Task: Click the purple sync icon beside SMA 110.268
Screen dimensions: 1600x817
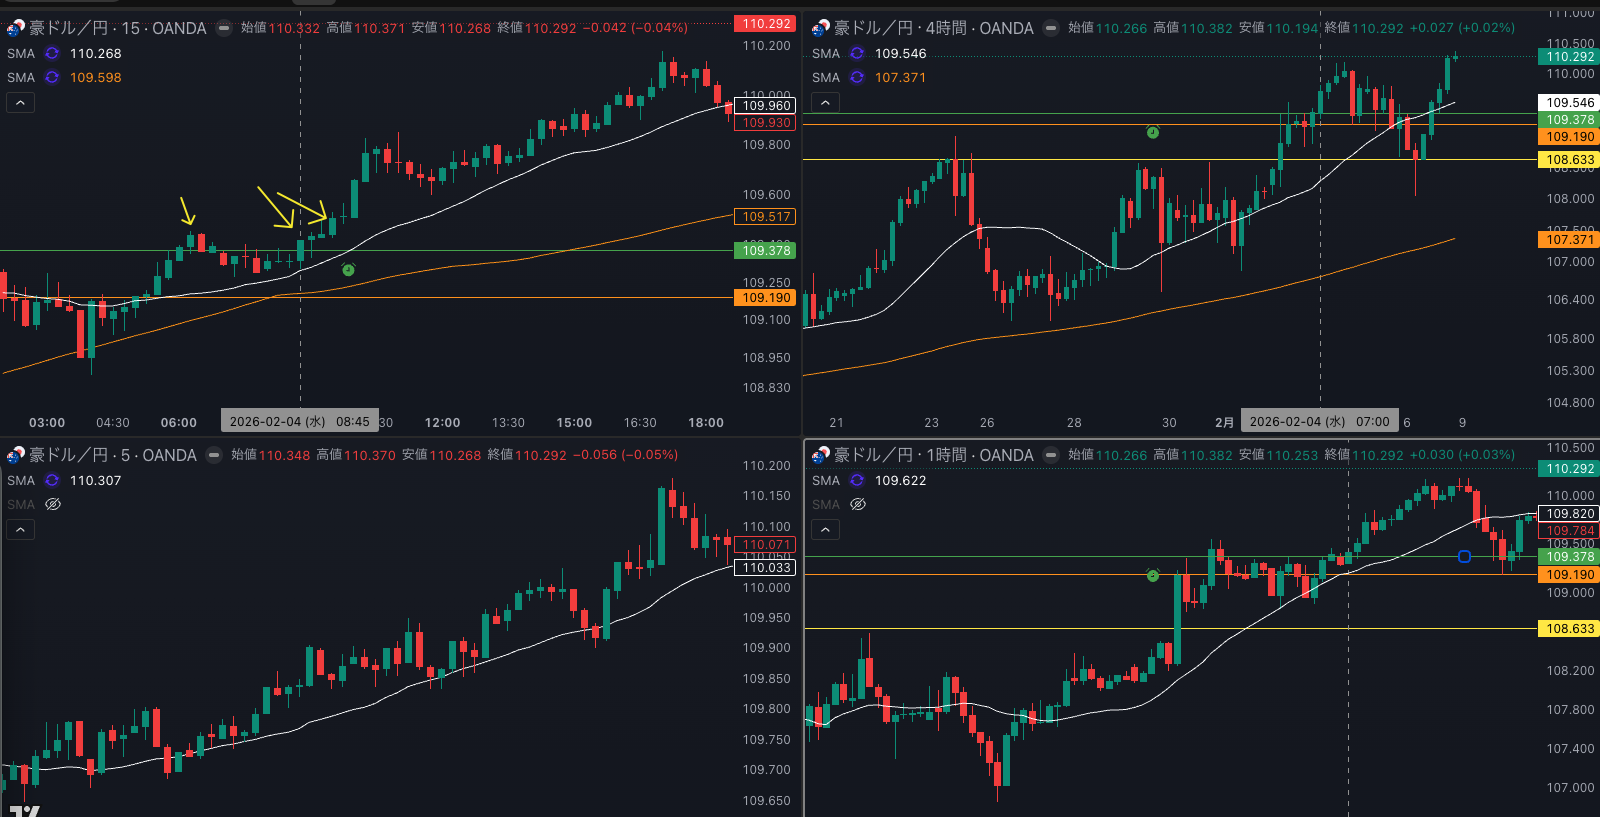Action: (x=52, y=54)
